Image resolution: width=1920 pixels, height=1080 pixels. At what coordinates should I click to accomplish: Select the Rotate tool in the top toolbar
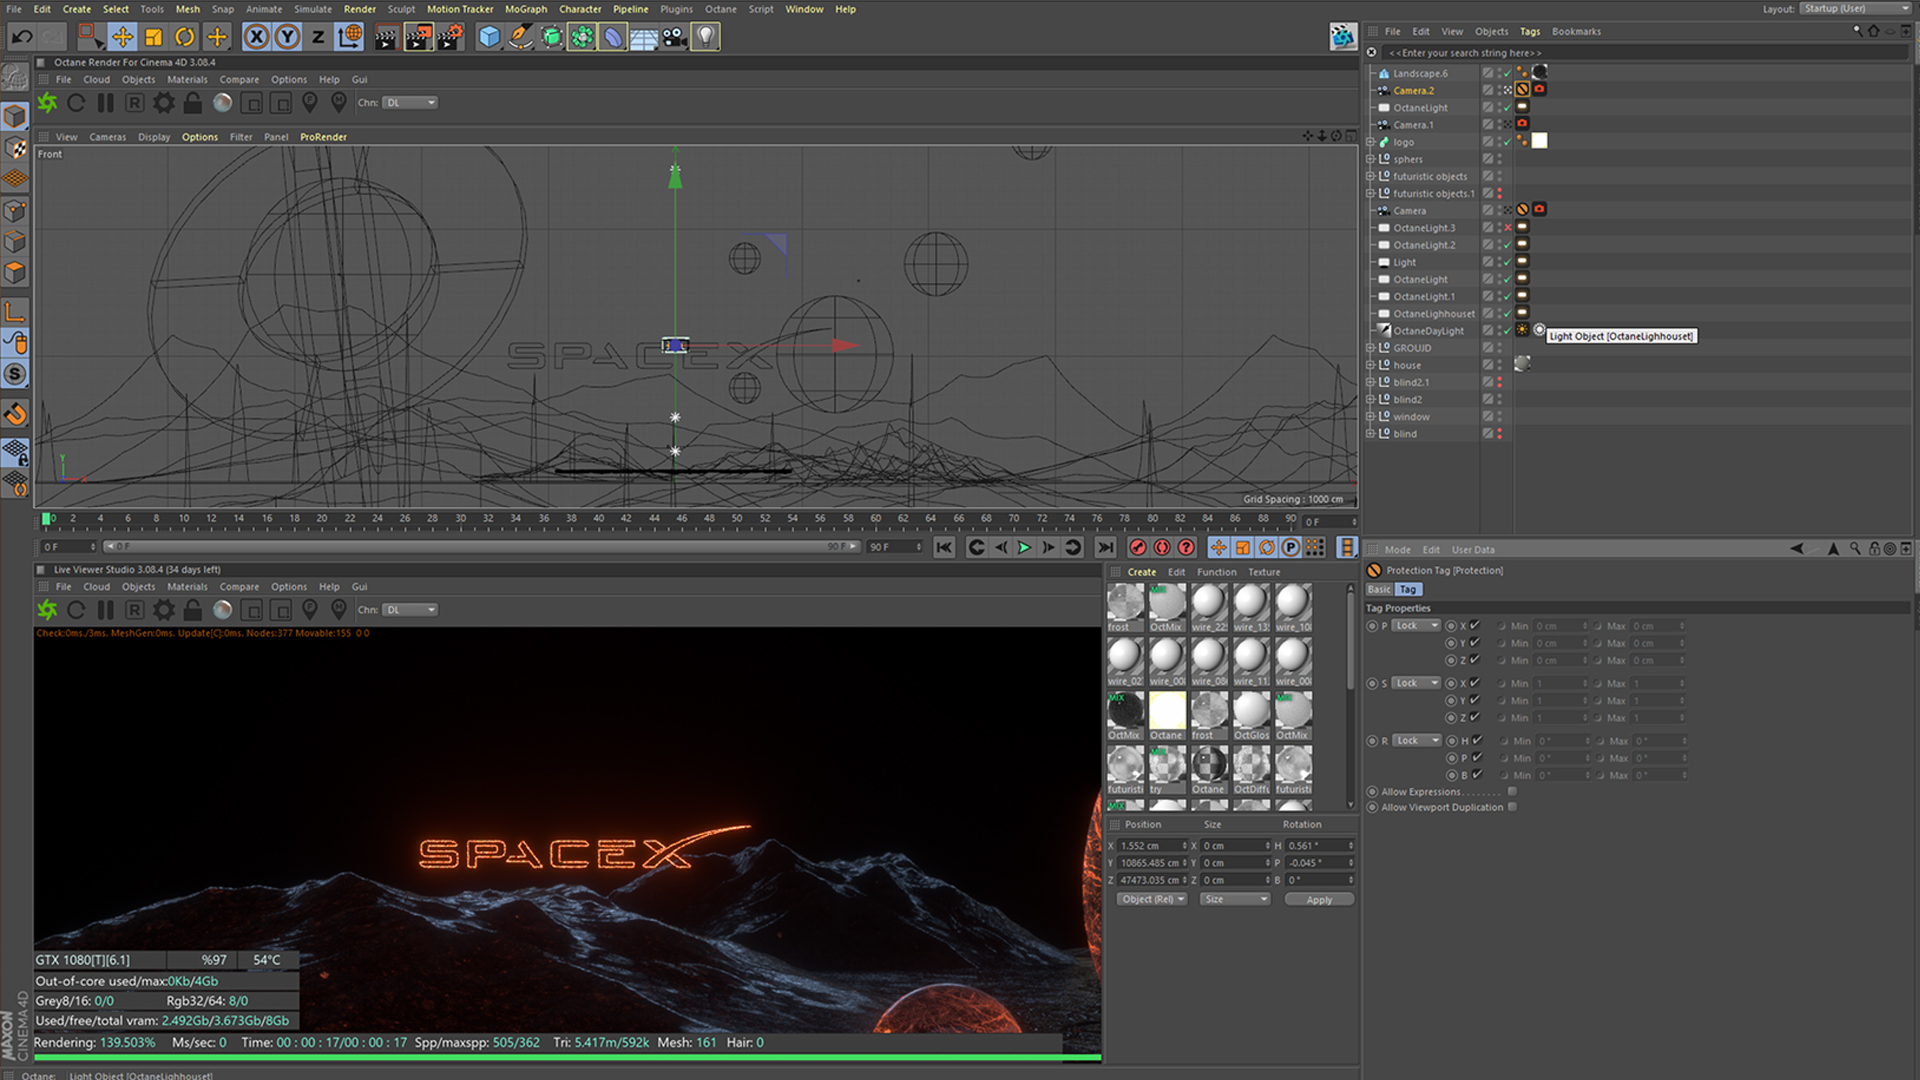(185, 37)
